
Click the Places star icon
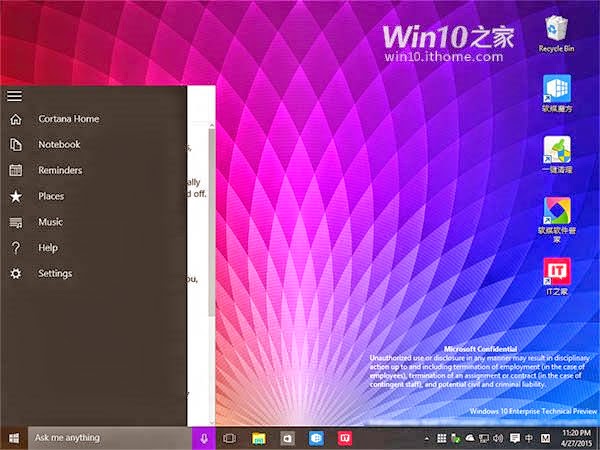click(x=16, y=196)
